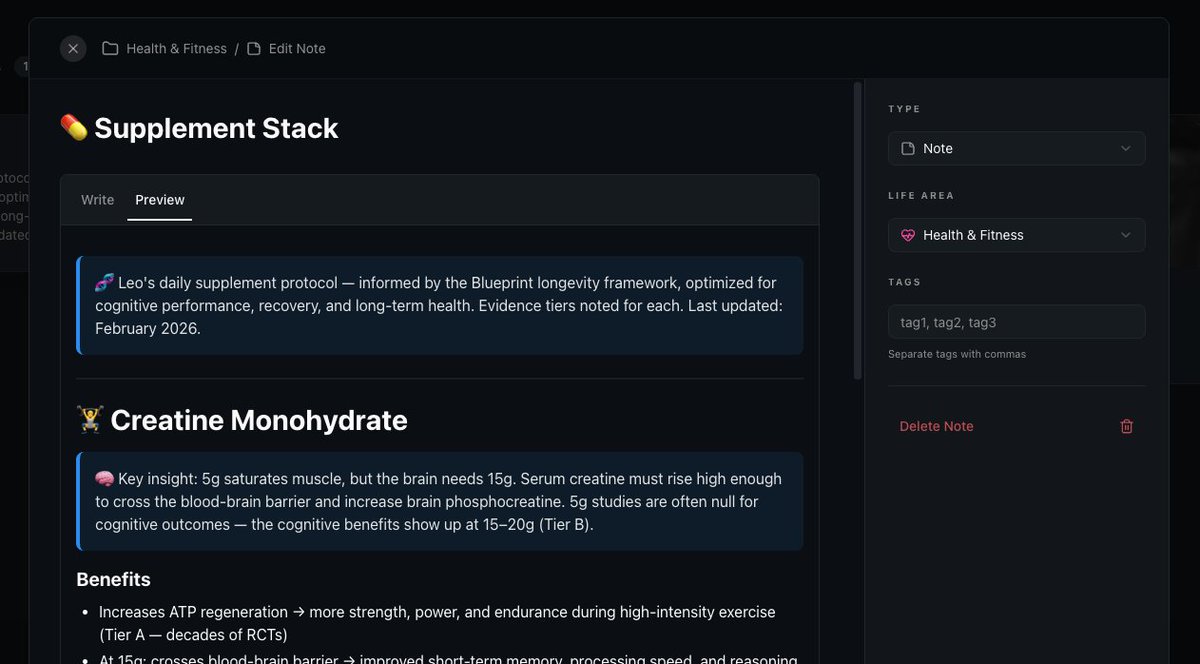Click the chevron arrow in the Type dropdown
The width and height of the screenshot is (1200, 664).
(x=1126, y=148)
